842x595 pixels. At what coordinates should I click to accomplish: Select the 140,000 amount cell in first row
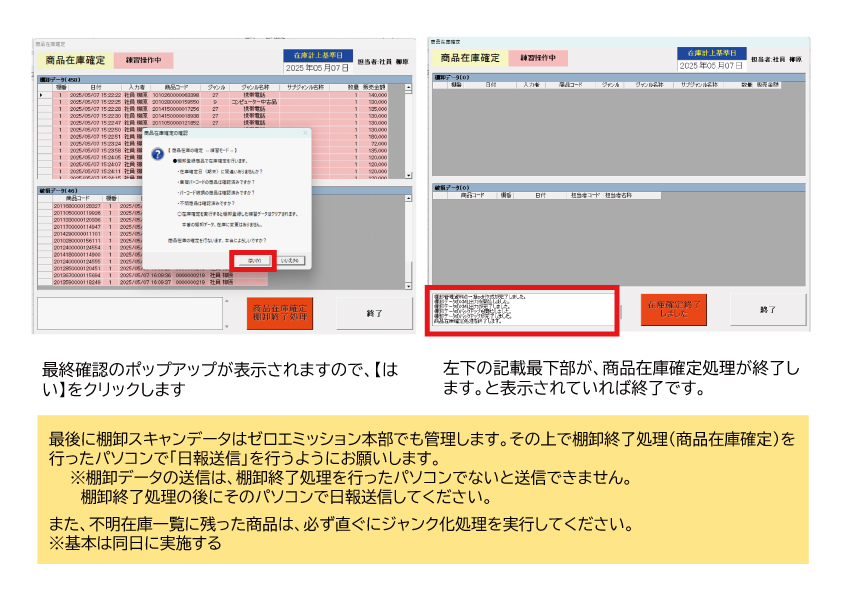[x=376, y=95]
